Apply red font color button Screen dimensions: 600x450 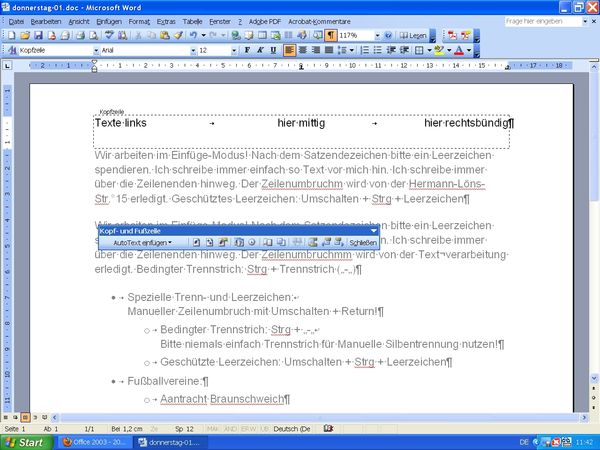pos(458,50)
